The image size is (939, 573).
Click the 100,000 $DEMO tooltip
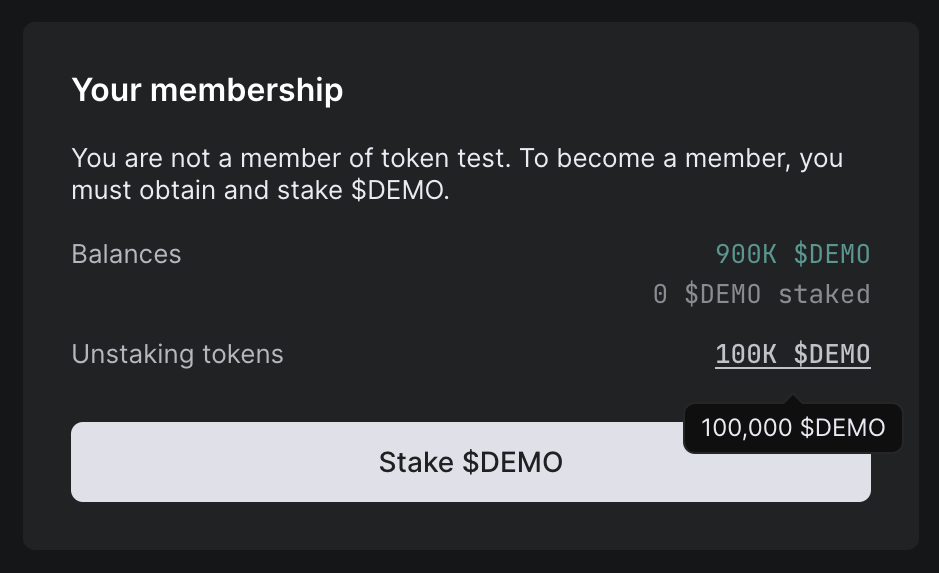point(793,428)
